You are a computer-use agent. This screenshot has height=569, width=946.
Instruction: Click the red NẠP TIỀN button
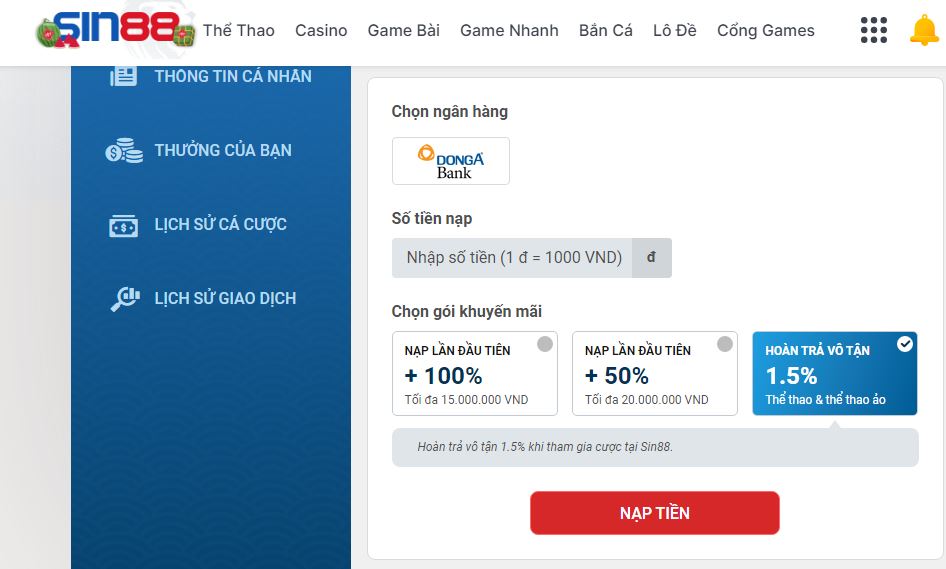tap(655, 513)
